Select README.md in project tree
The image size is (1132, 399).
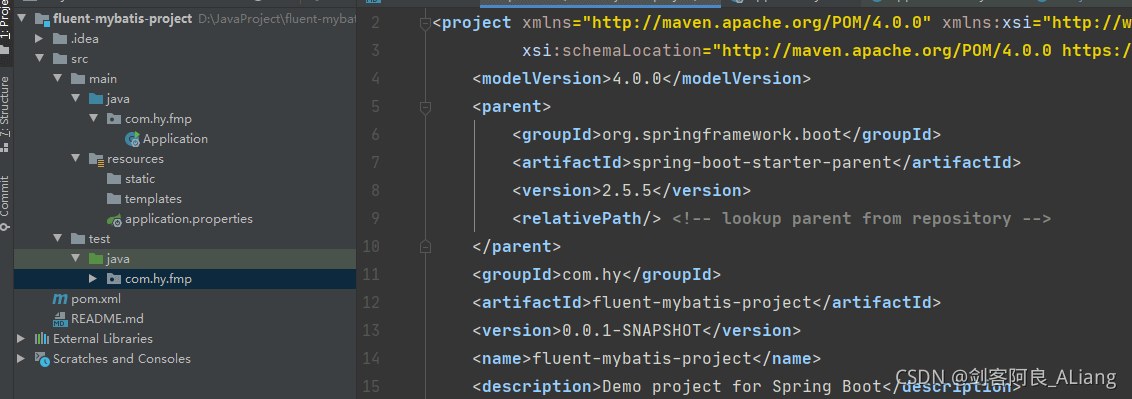pos(107,319)
